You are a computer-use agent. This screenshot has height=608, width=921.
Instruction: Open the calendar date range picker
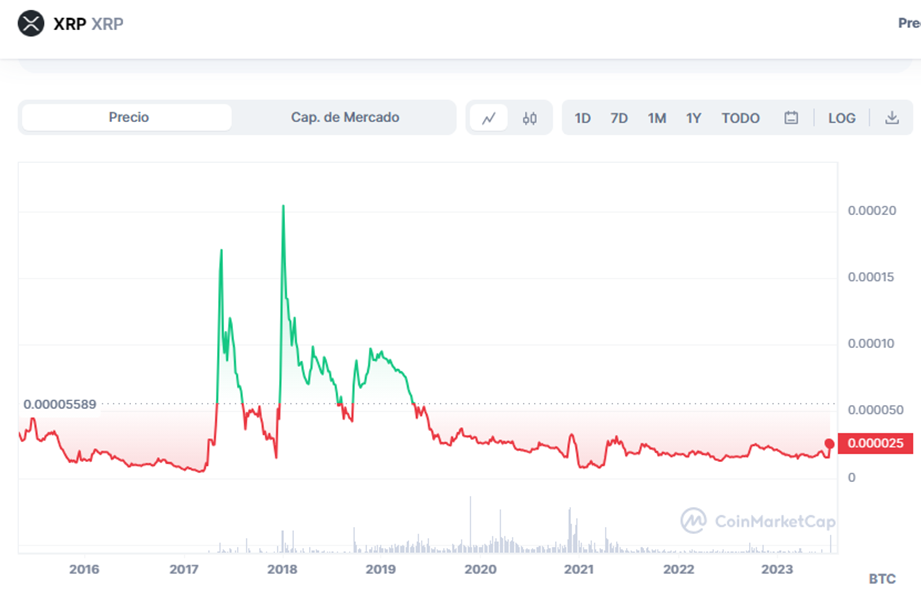[x=791, y=118]
